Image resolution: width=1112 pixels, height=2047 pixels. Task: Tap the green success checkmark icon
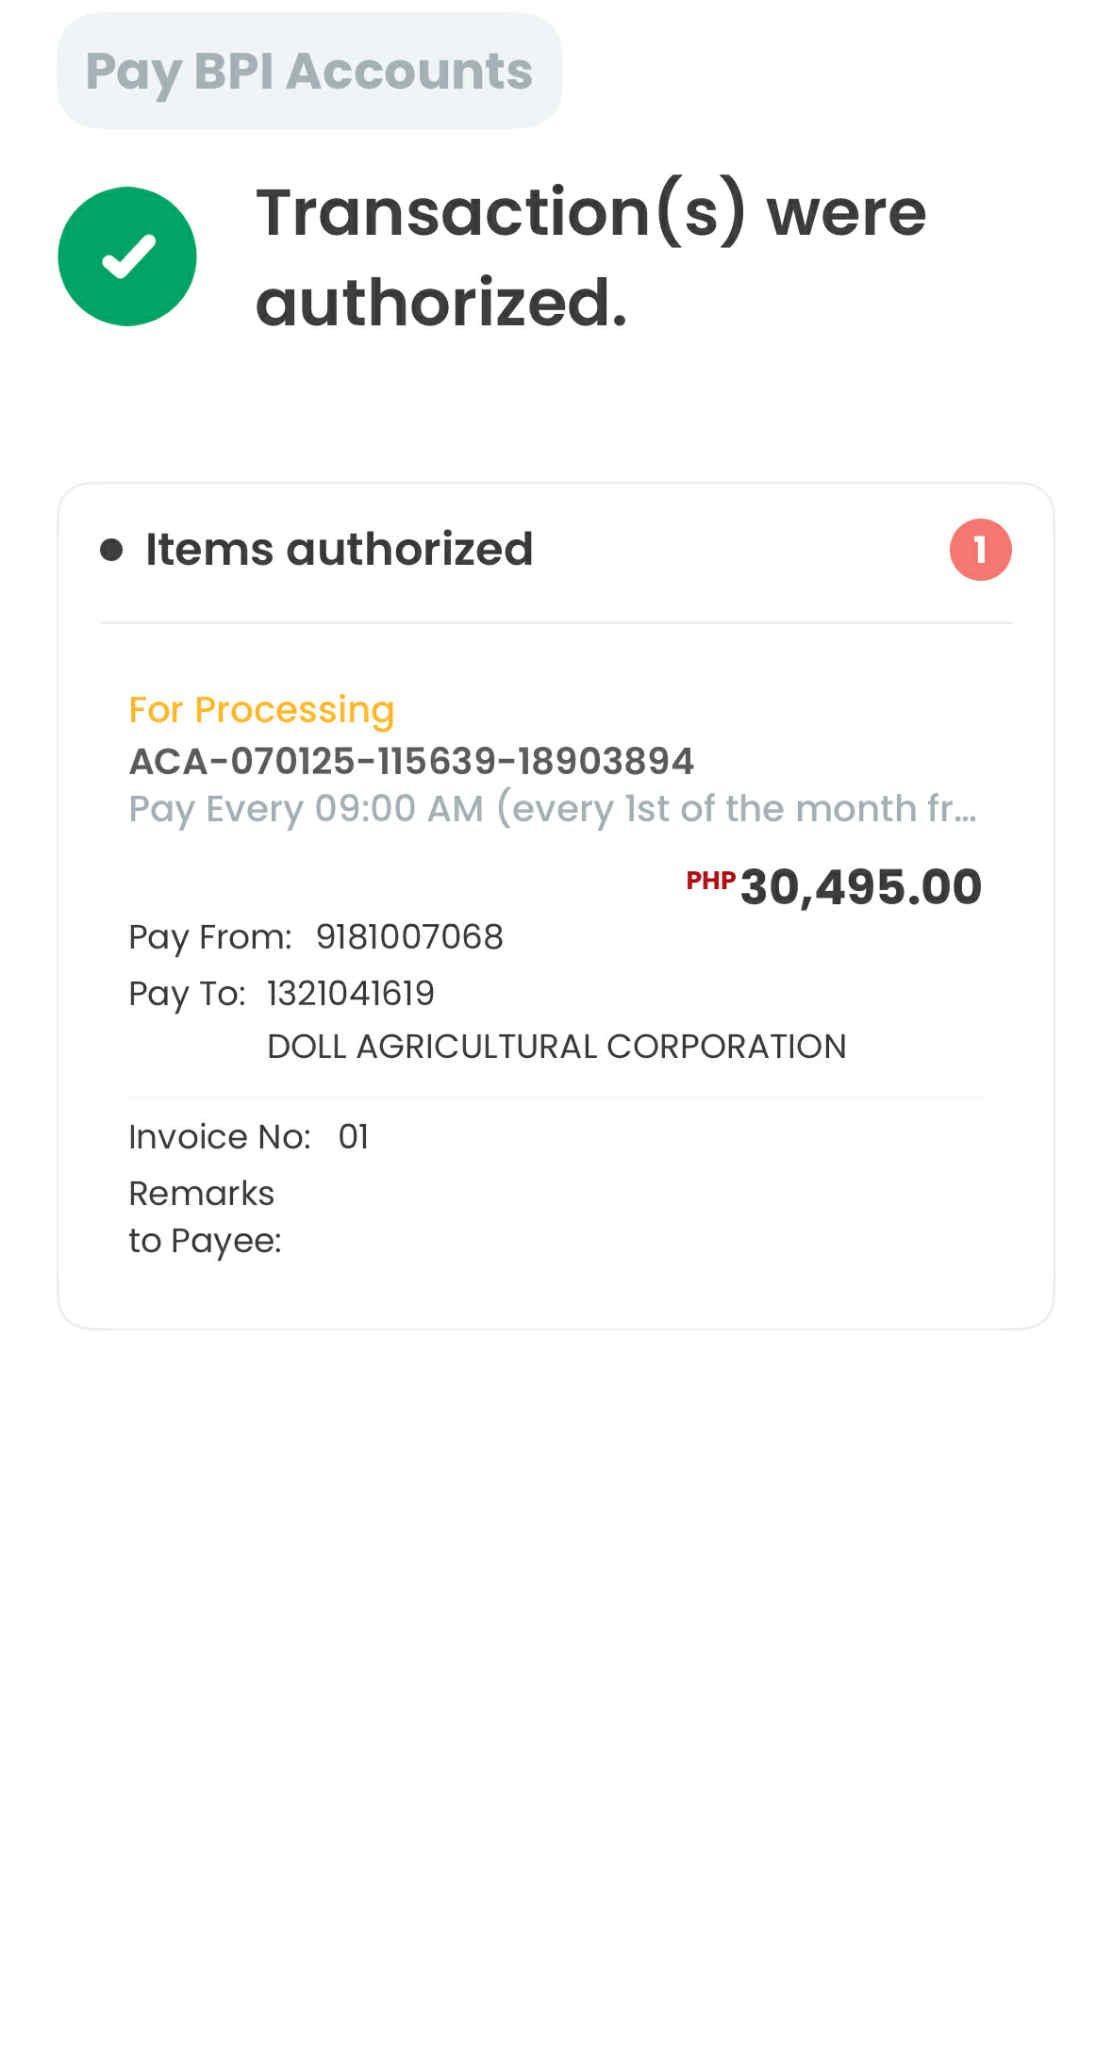(x=127, y=256)
